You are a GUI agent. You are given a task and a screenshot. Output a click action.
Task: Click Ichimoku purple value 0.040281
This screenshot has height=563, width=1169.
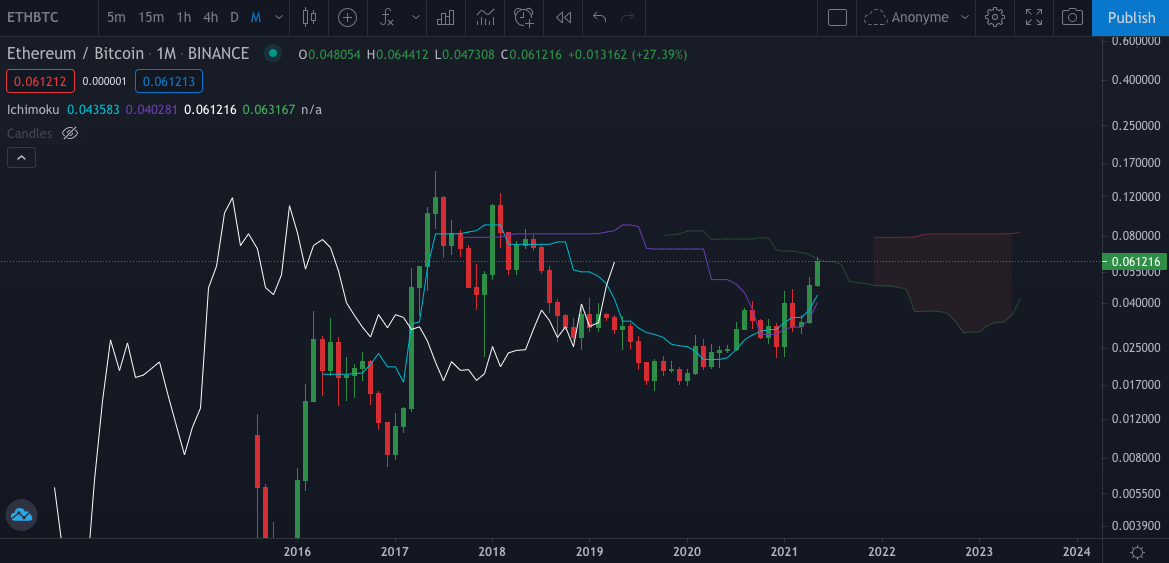[152, 110]
